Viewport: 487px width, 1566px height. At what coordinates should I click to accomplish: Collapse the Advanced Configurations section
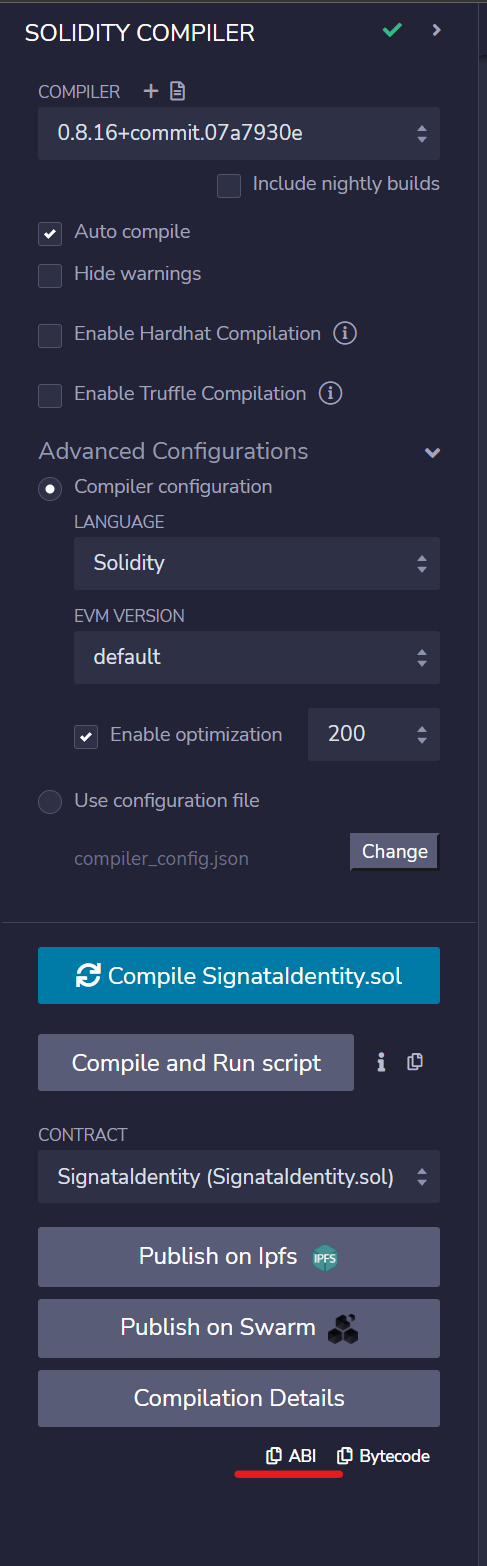coord(432,452)
